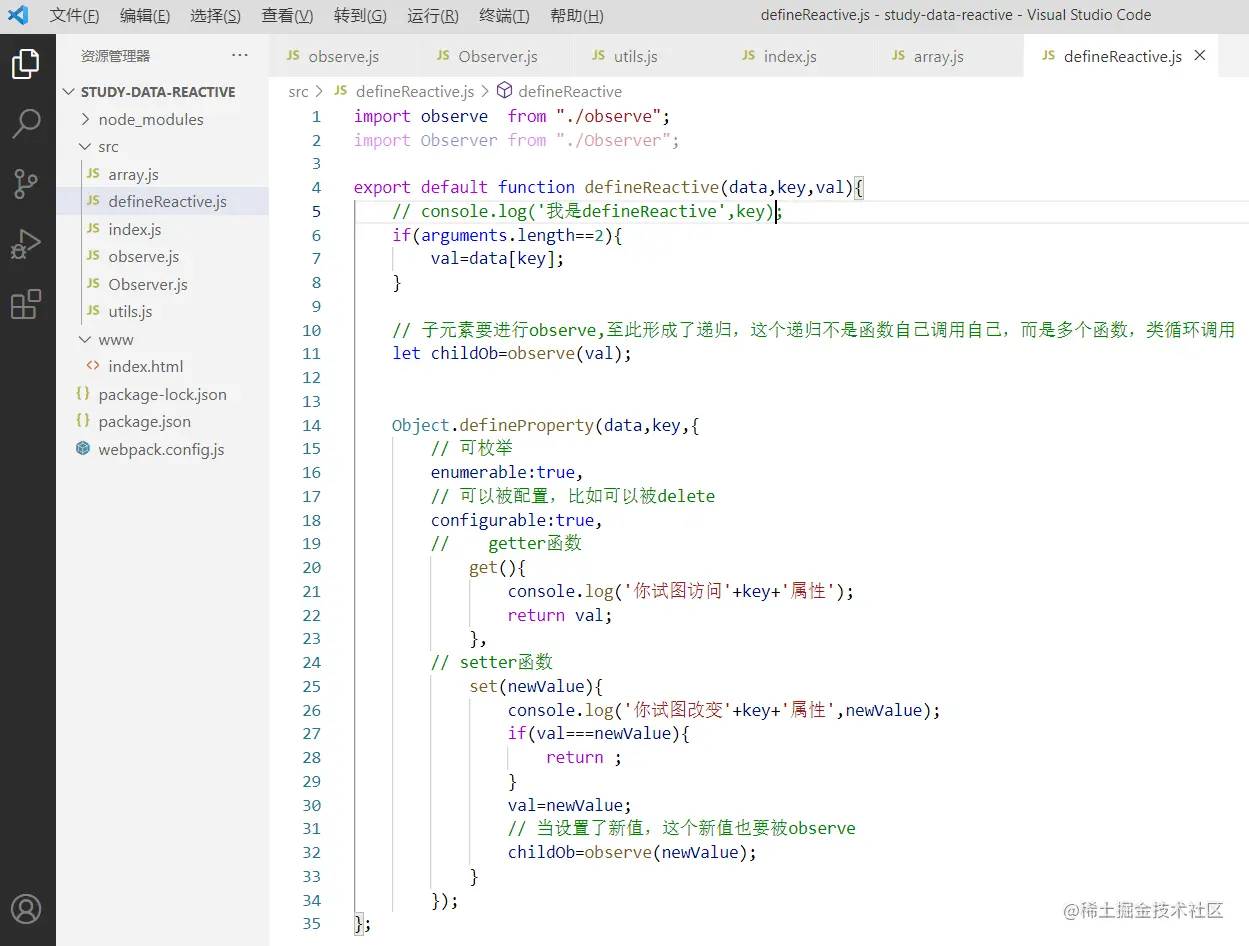Open the 运行 menu
The height and width of the screenshot is (946, 1249).
click(x=432, y=15)
